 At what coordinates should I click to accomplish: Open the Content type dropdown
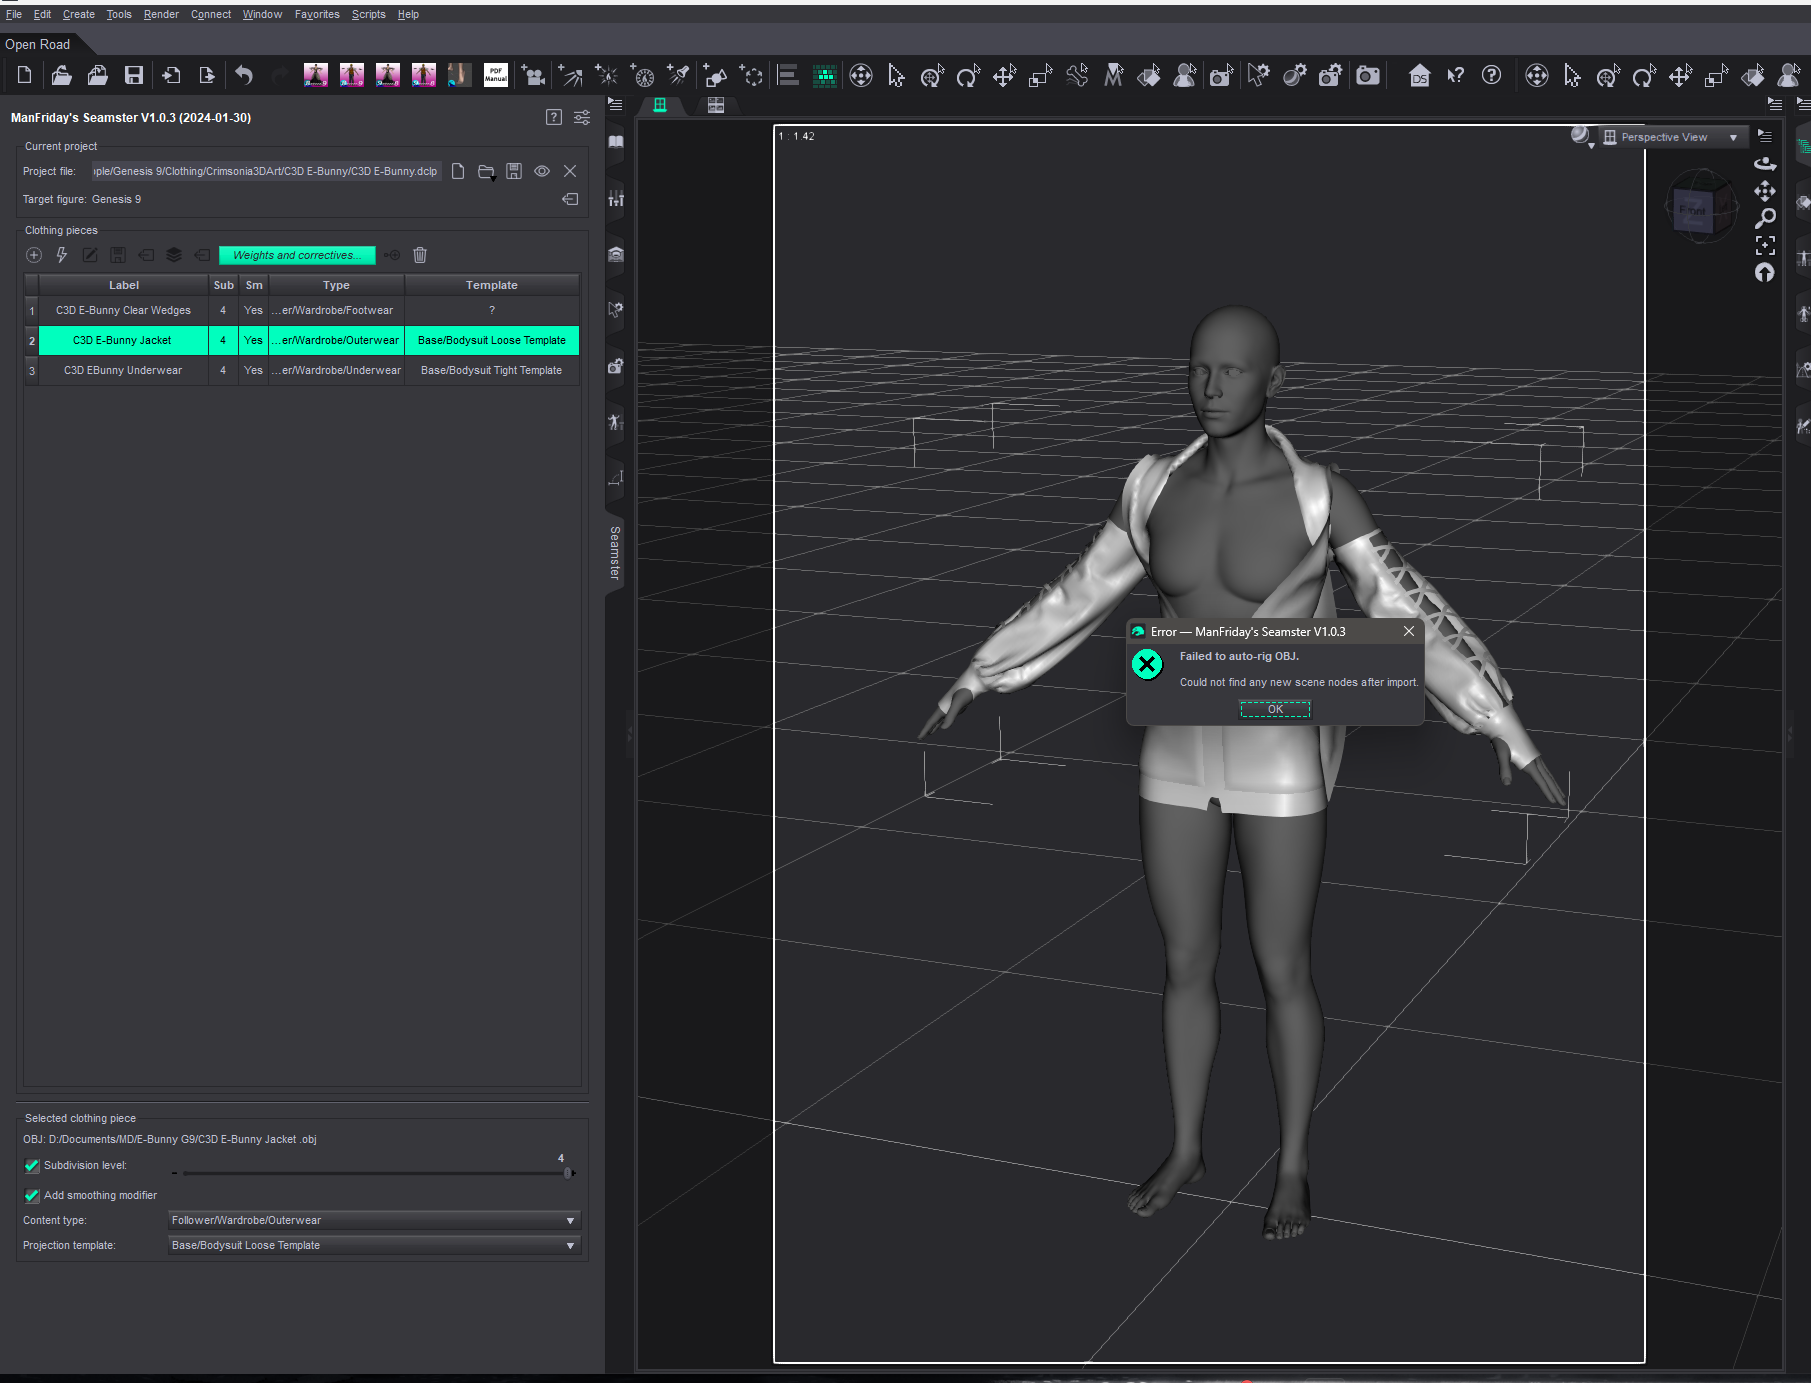tap(374, 1220)
